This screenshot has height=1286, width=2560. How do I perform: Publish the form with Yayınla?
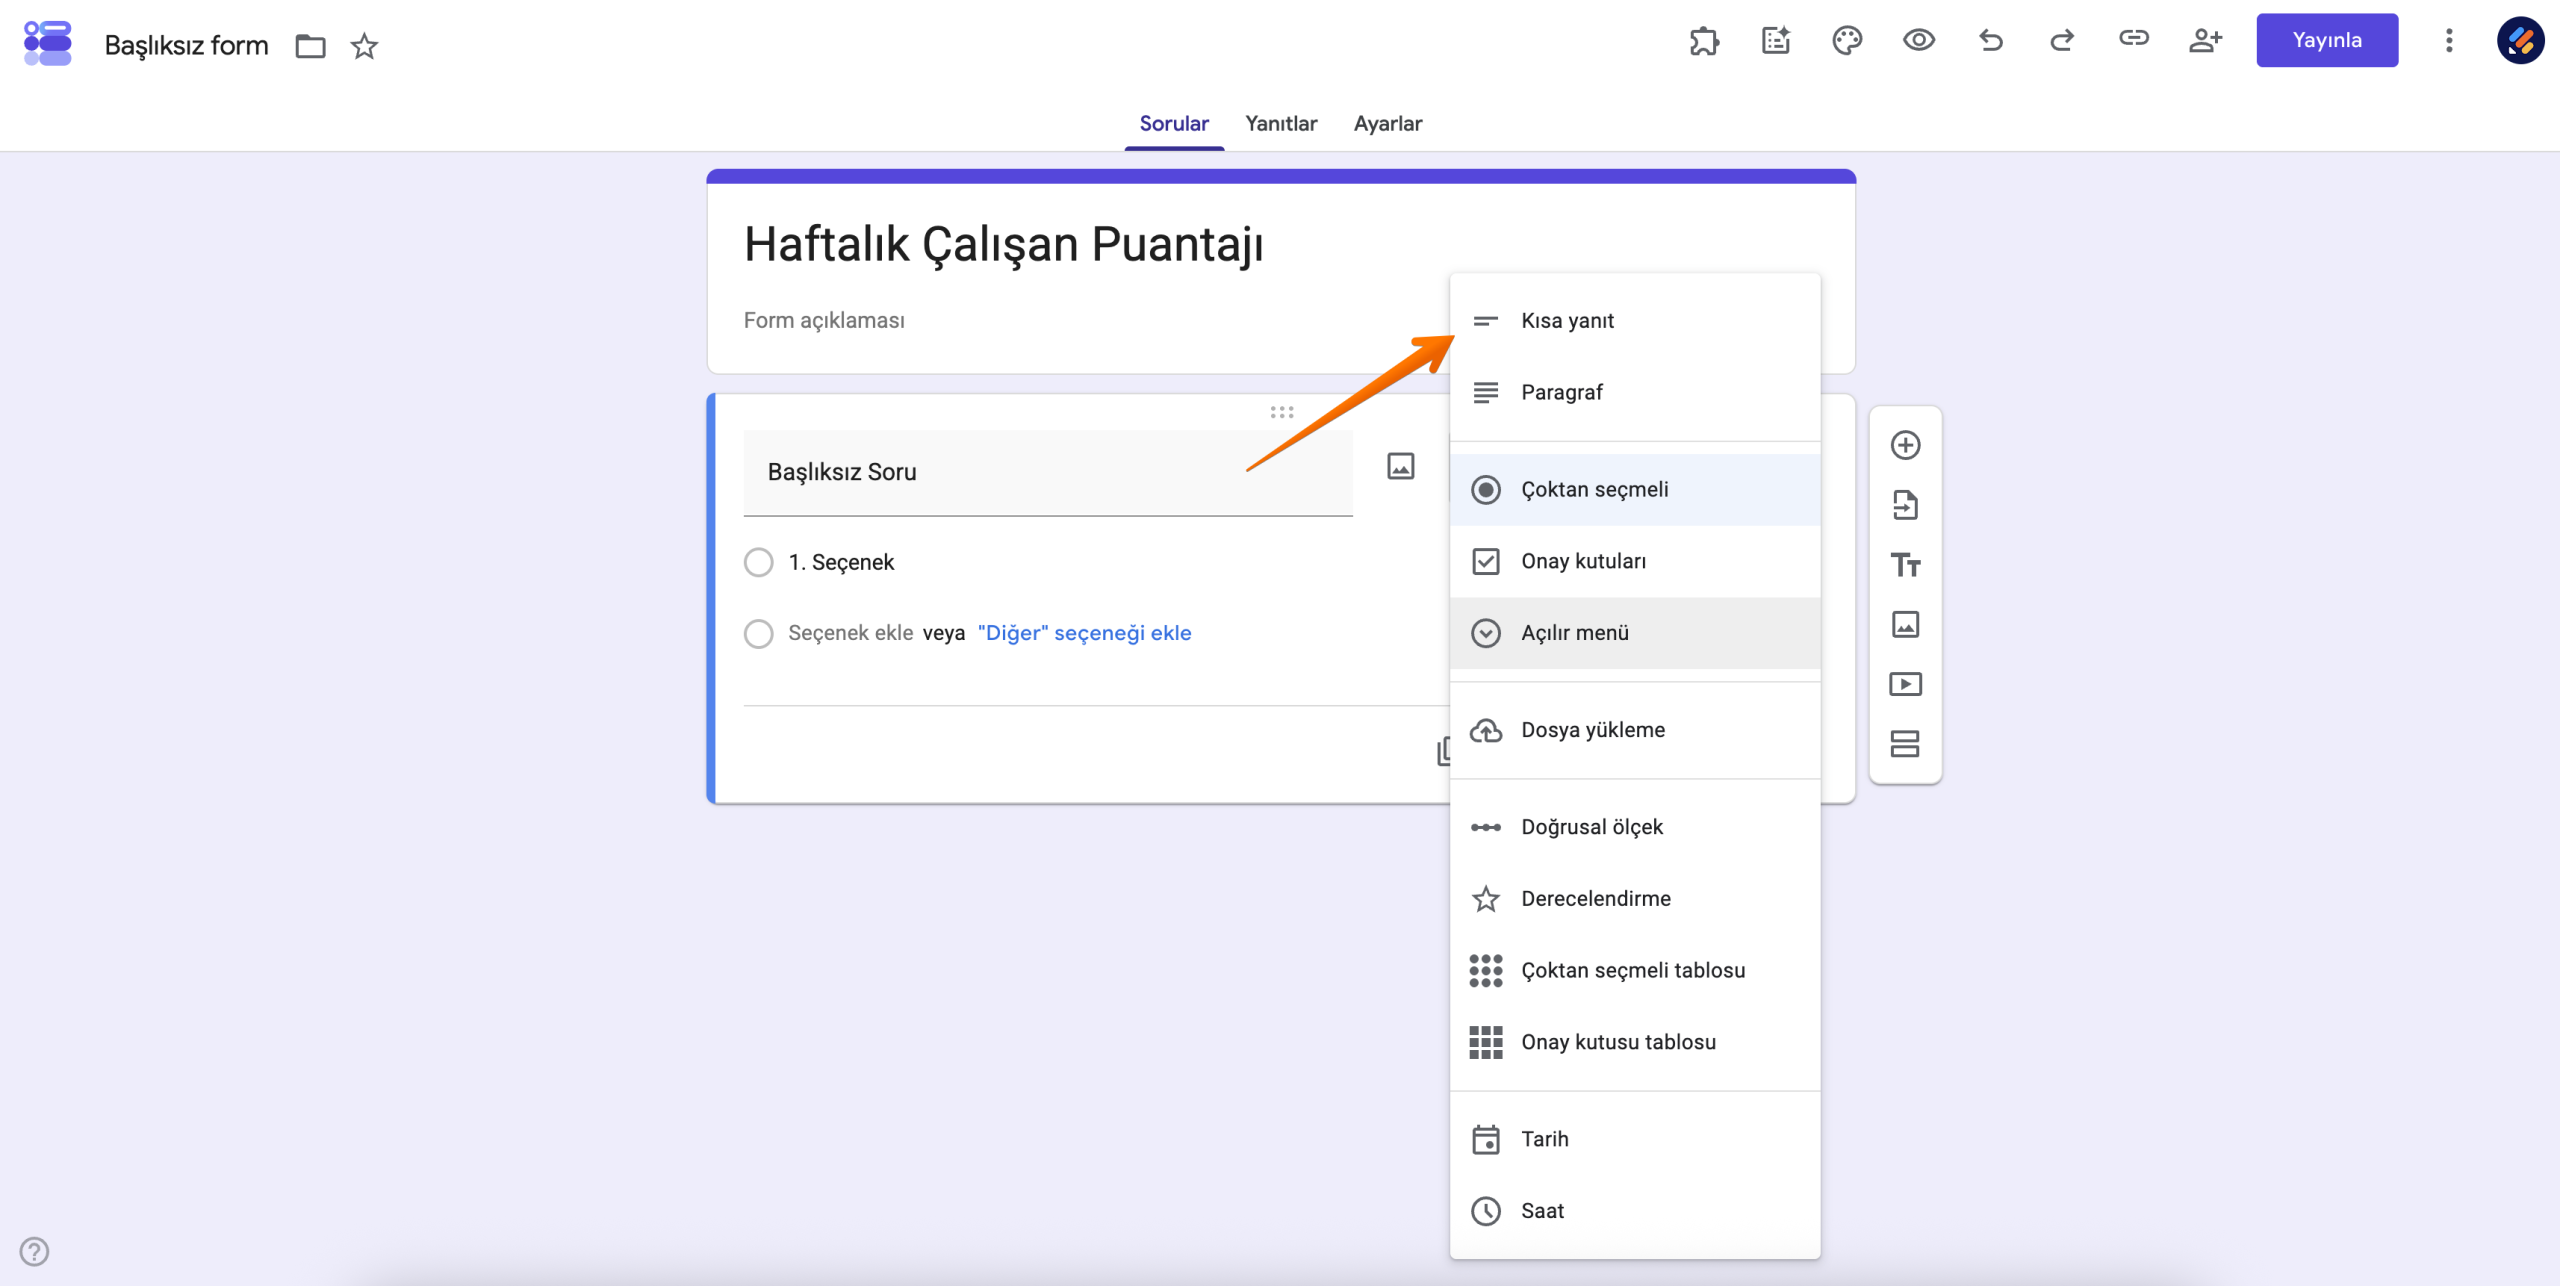[2327, 40]
